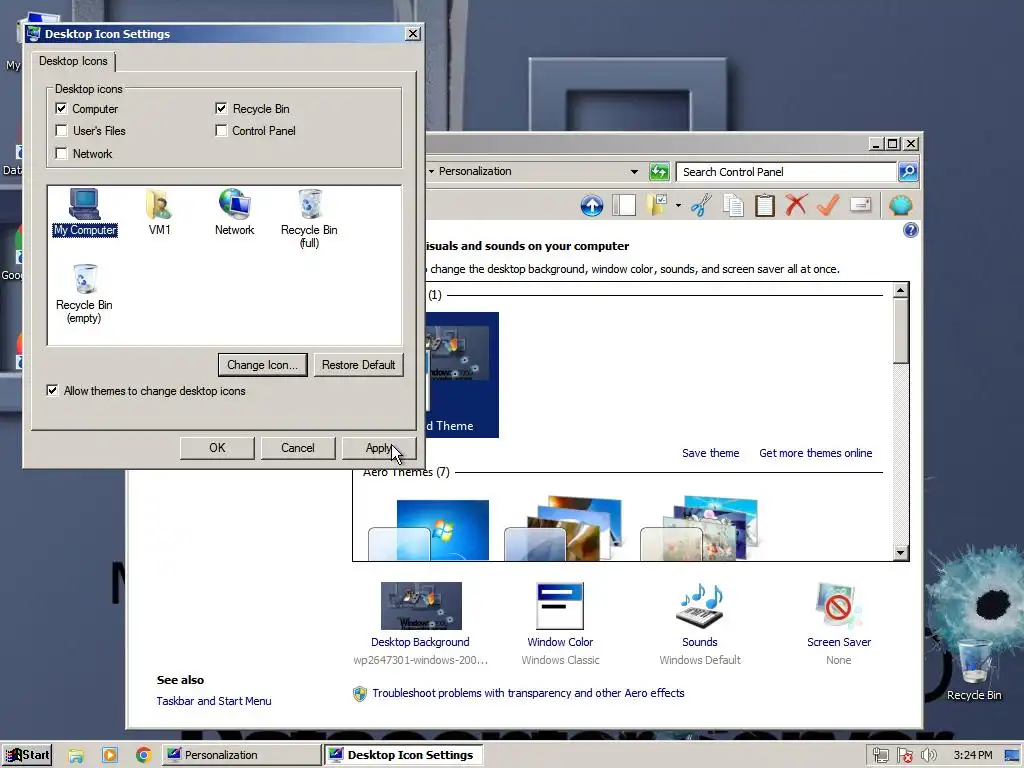Check the Control Panel checkbox

click(221, 131)
